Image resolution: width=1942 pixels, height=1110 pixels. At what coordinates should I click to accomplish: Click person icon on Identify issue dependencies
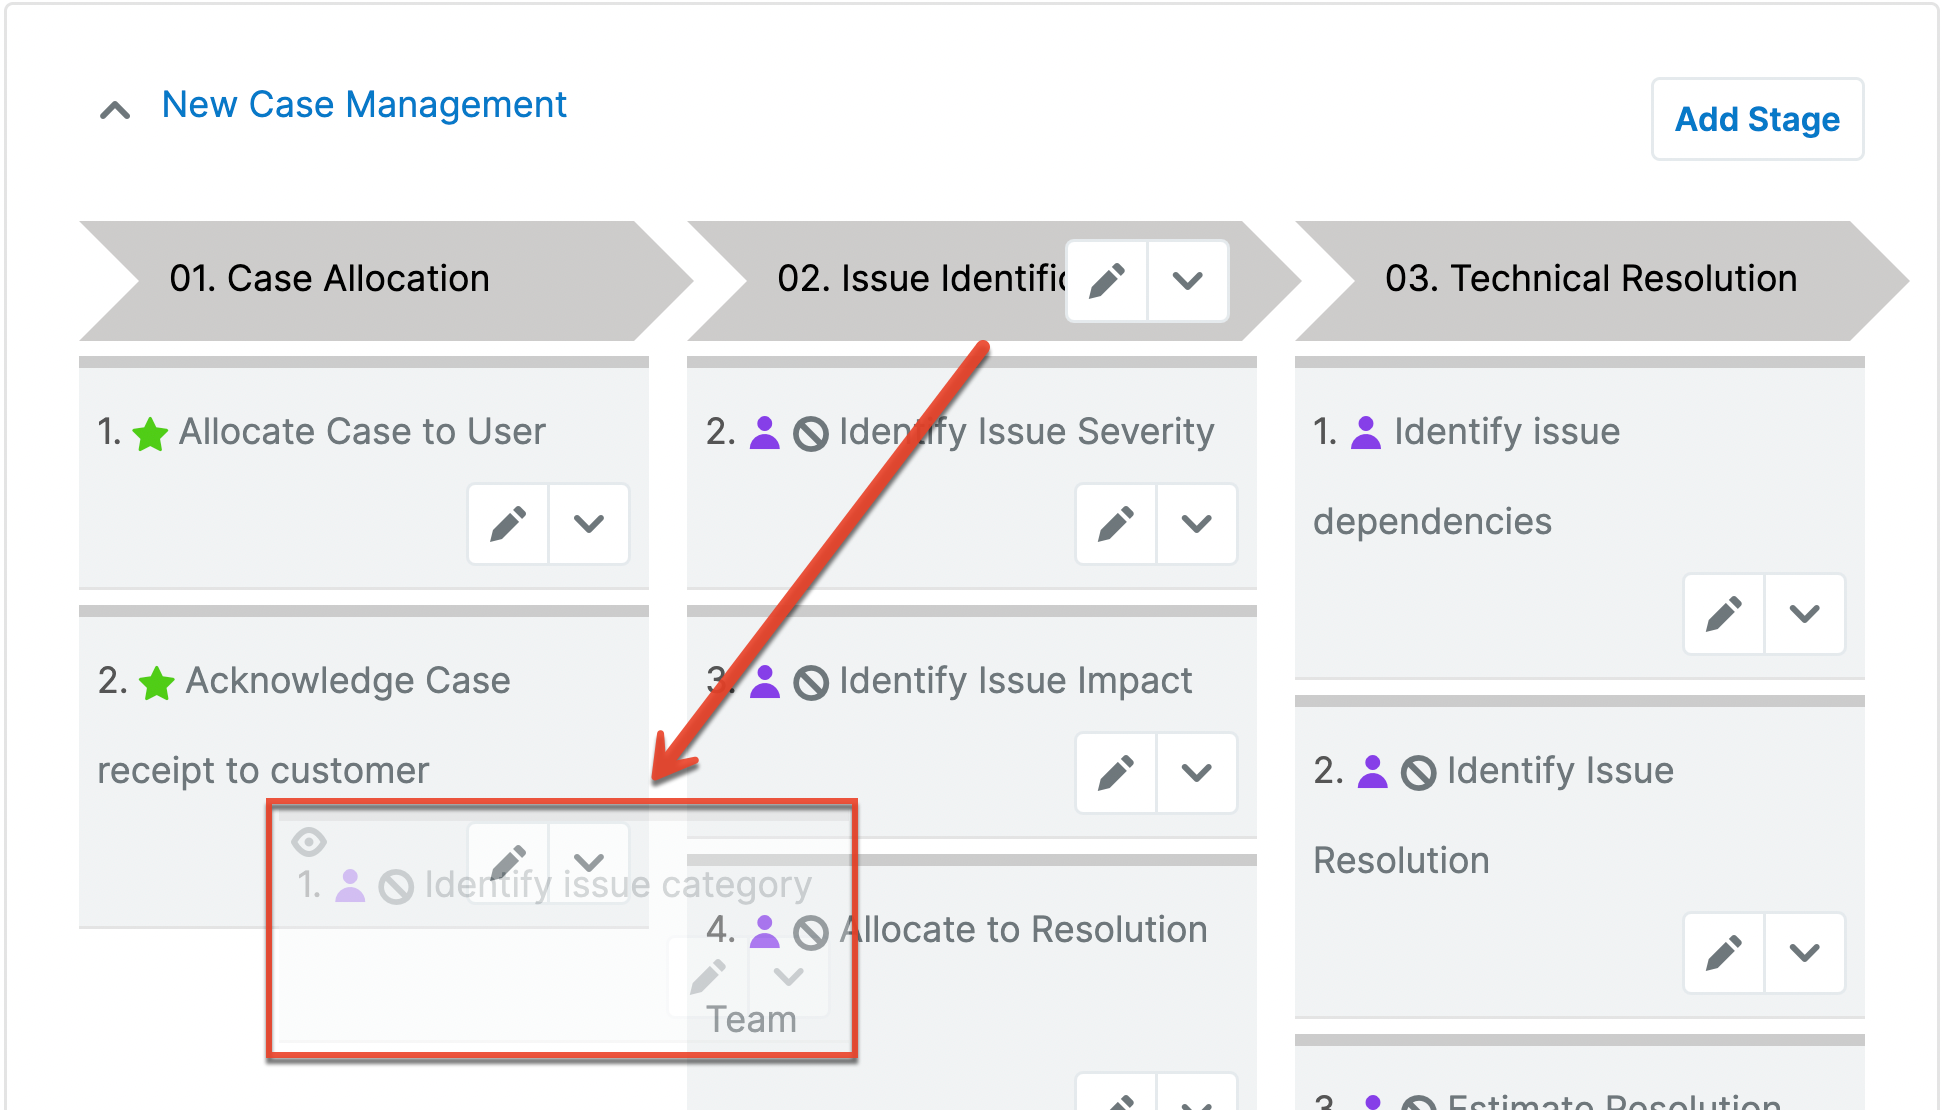click(1366, 433)
